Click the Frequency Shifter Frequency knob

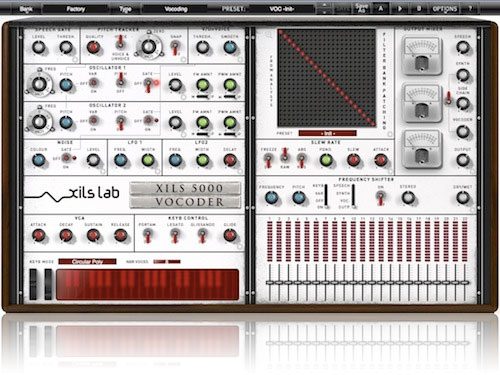tap(271, 198)
